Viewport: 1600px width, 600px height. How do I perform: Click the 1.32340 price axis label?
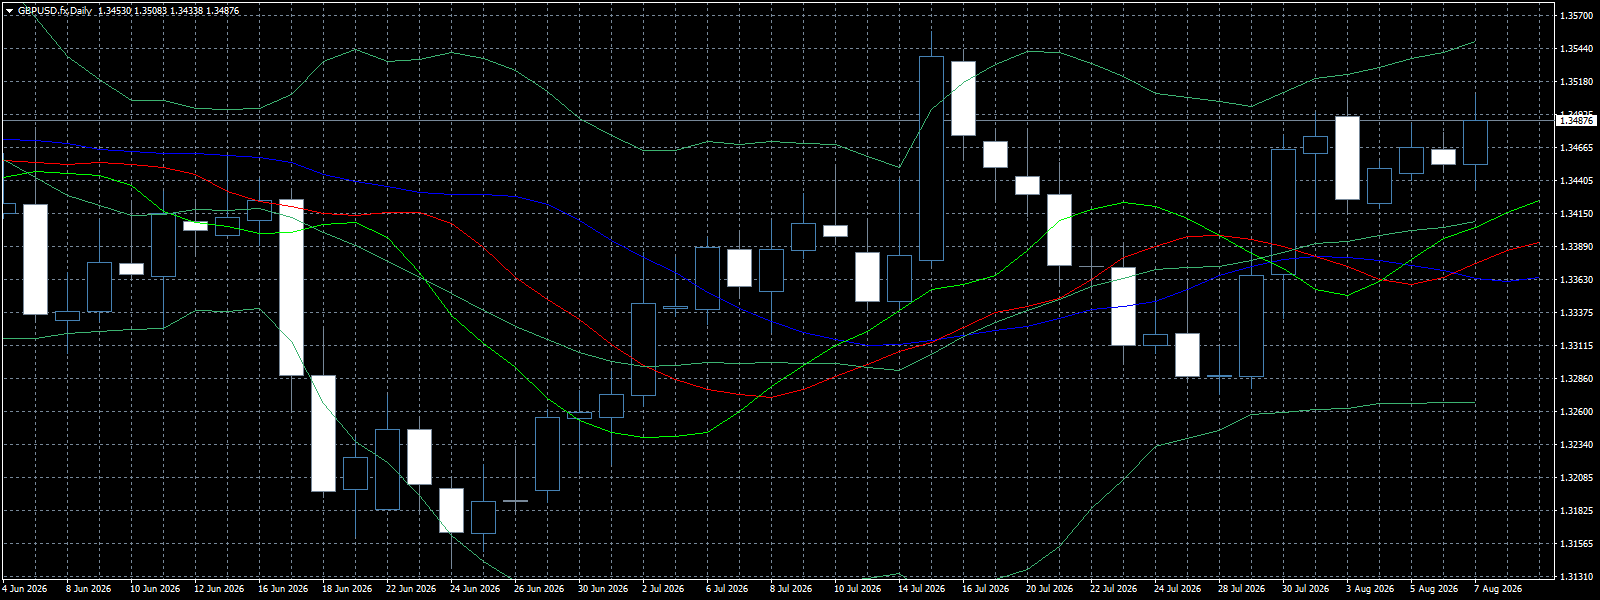pyautogui.click(x=1576, y=445)
